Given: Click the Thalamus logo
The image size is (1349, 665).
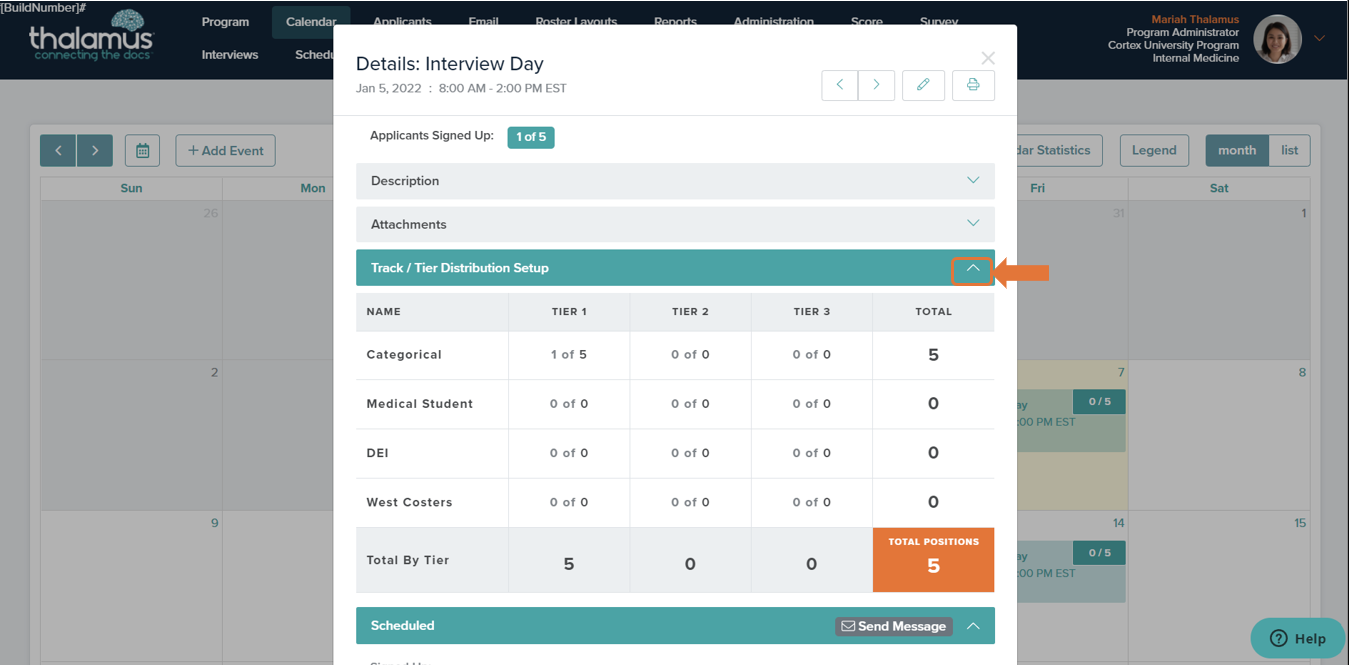Looking at the screenshot, I should pyautogui.click(x=92, y=36).
